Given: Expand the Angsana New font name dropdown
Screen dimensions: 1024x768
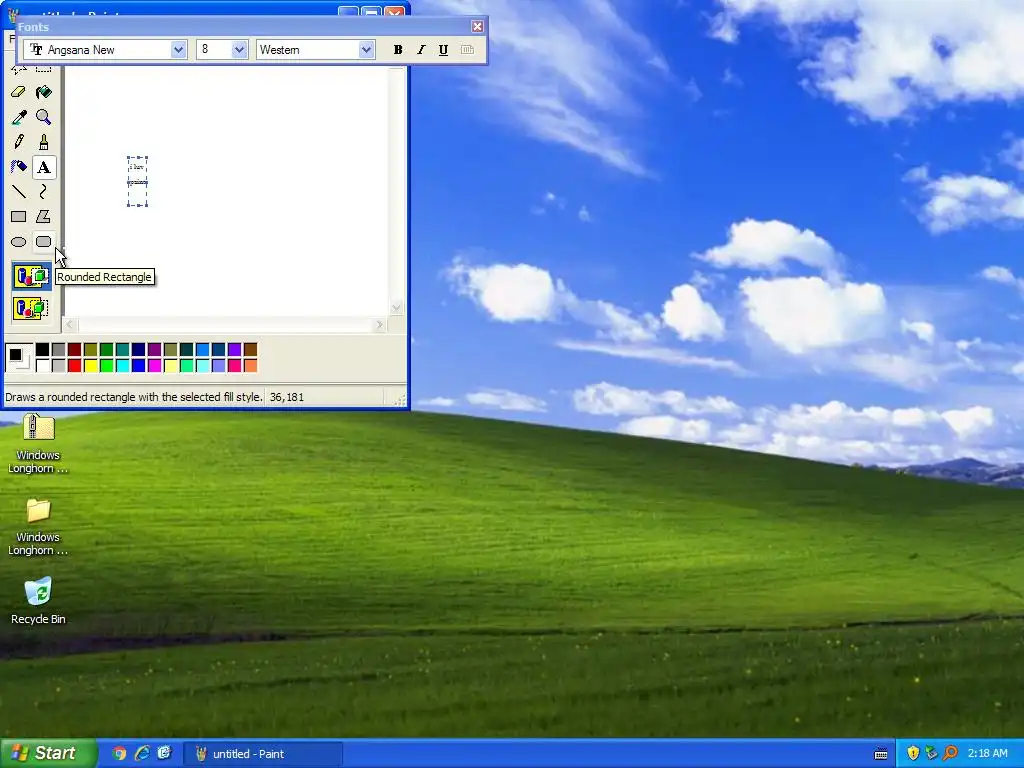Looking at the screenshot, I should pyautogui.click(x=178, y=50).
